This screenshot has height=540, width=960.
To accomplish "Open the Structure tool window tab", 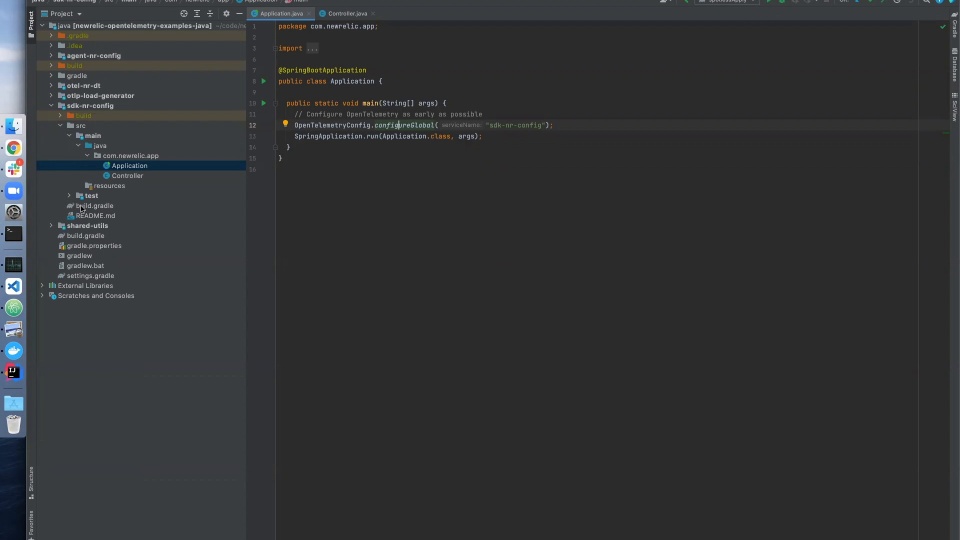I will coord(31,482).
